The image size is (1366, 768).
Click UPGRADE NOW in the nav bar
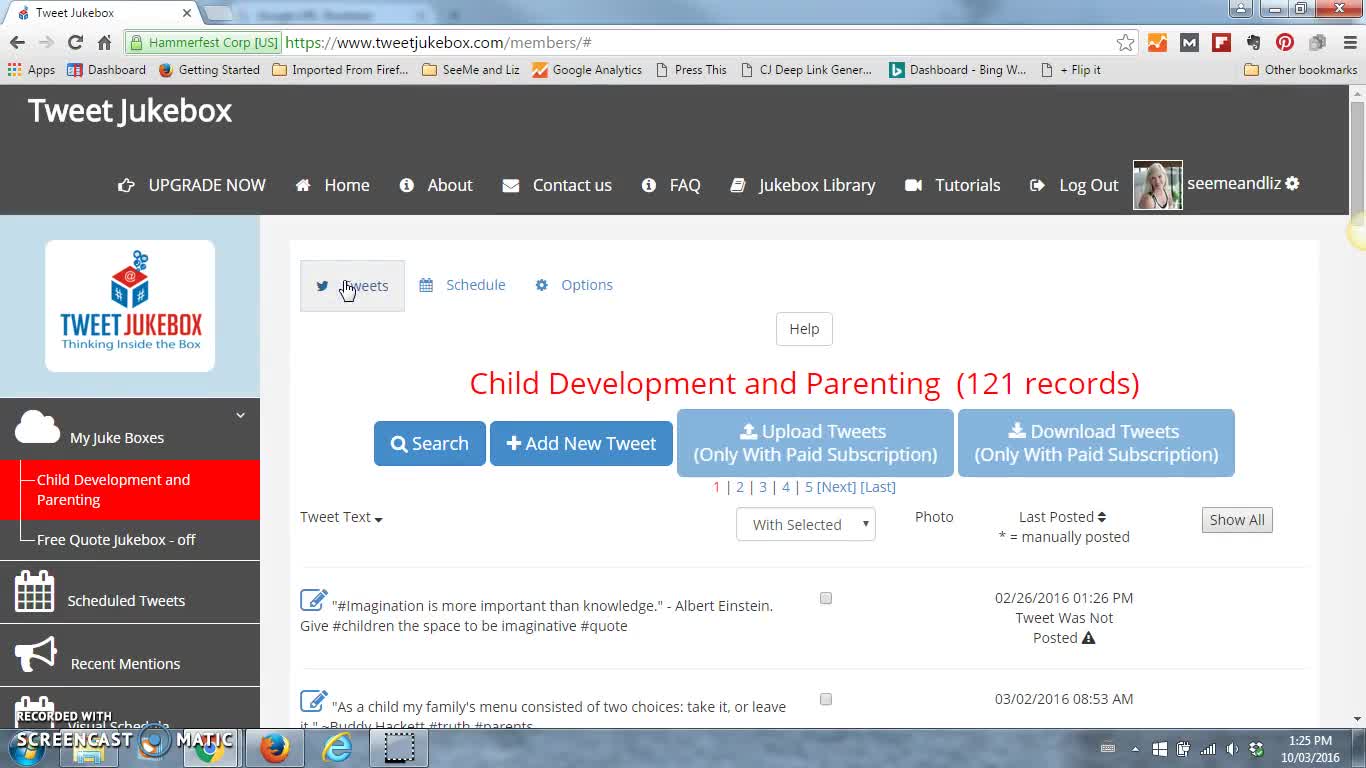click(192, 185)
